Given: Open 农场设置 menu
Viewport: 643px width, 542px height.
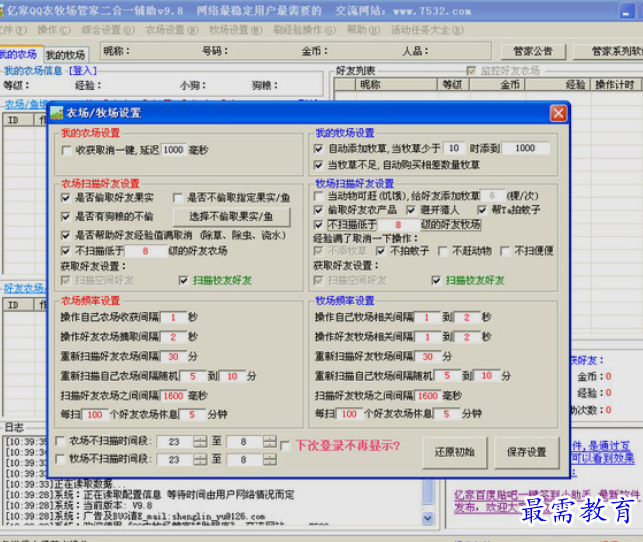Looking at the screenshot, I should (172, 30).
